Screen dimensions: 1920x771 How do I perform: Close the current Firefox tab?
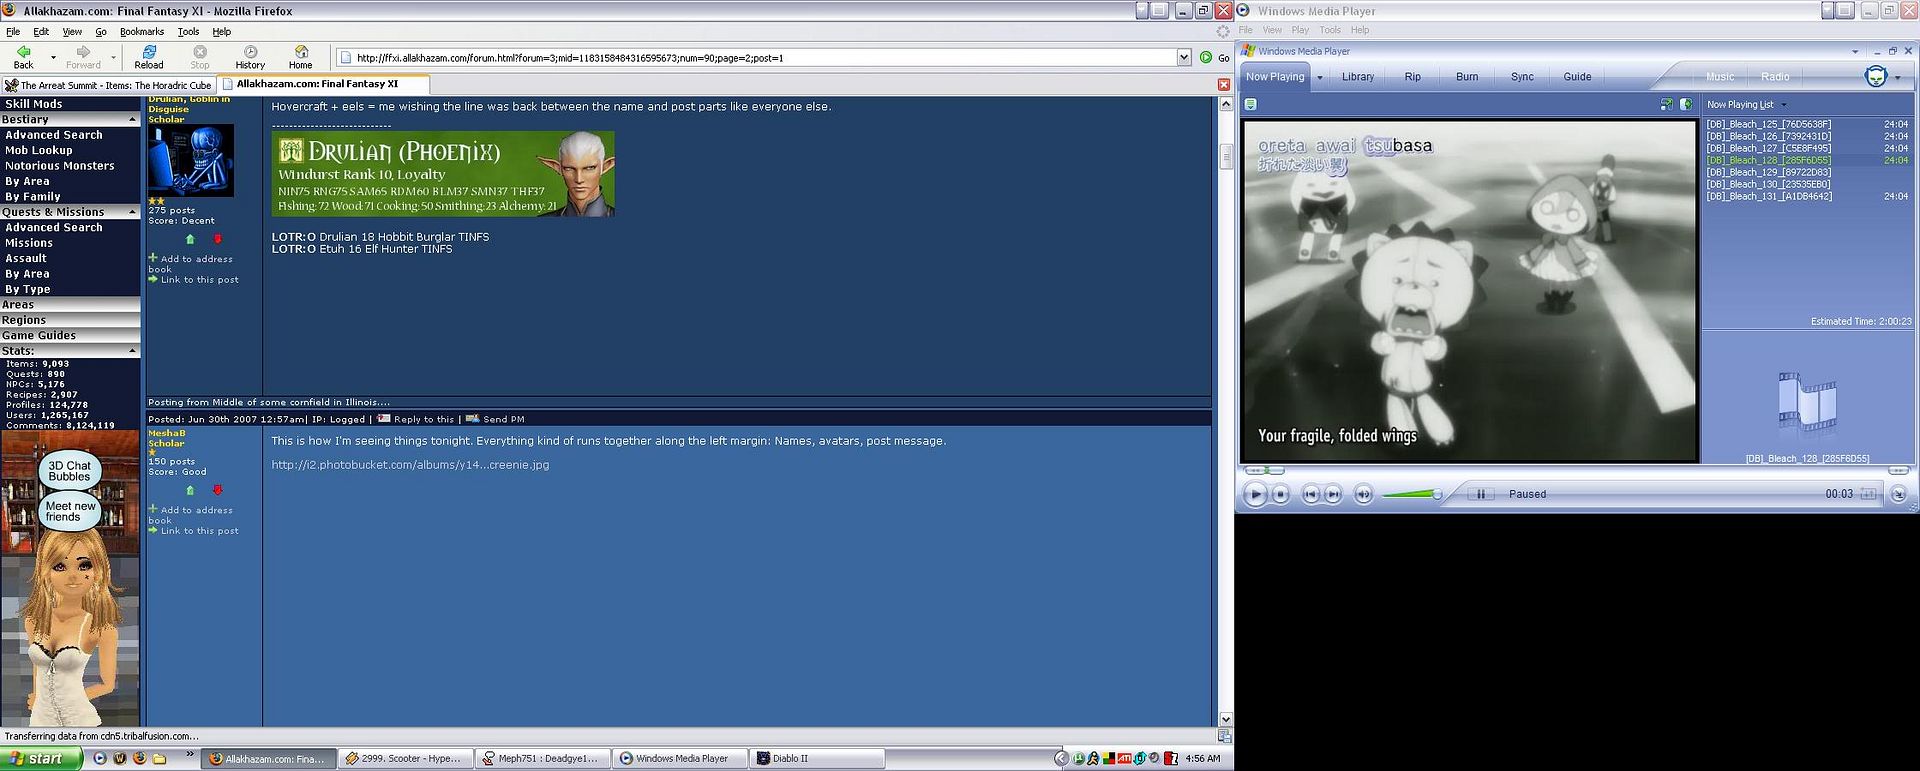pyautogui.click(x=1223, y=85)
